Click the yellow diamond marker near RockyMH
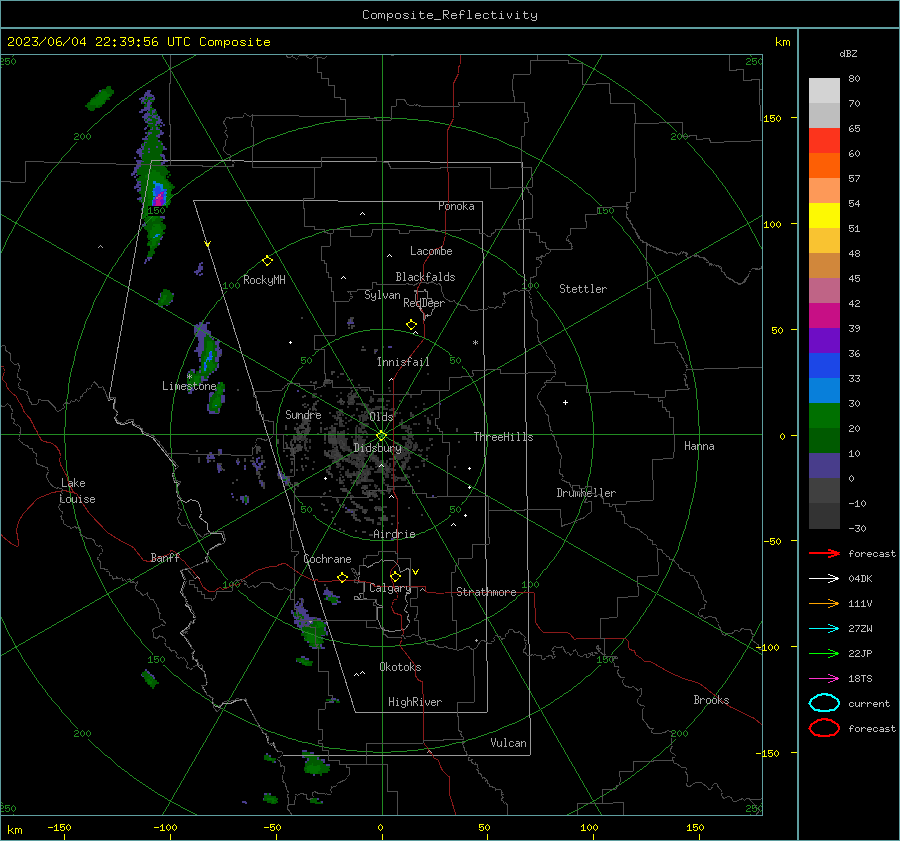The height and width of the screenshot is (841, 900). tap(267, 261)
